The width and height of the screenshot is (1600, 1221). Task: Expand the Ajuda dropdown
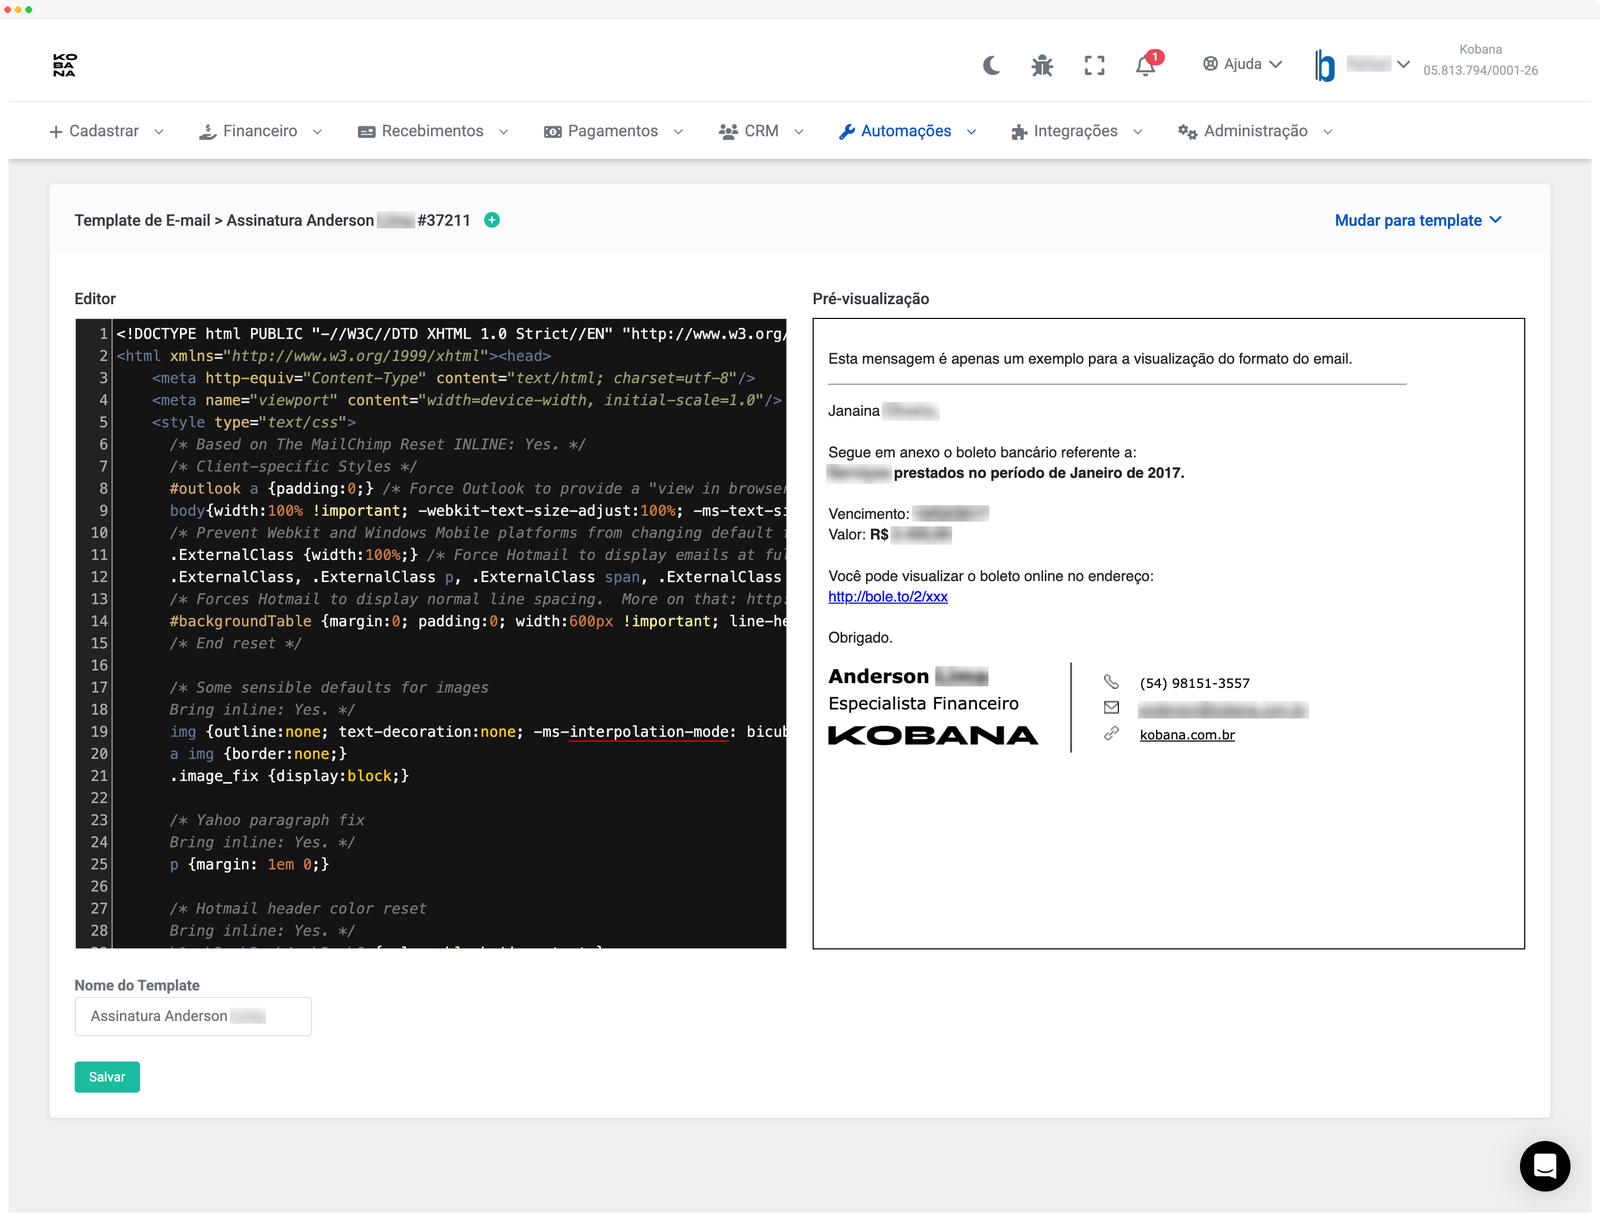(1242, 64)
